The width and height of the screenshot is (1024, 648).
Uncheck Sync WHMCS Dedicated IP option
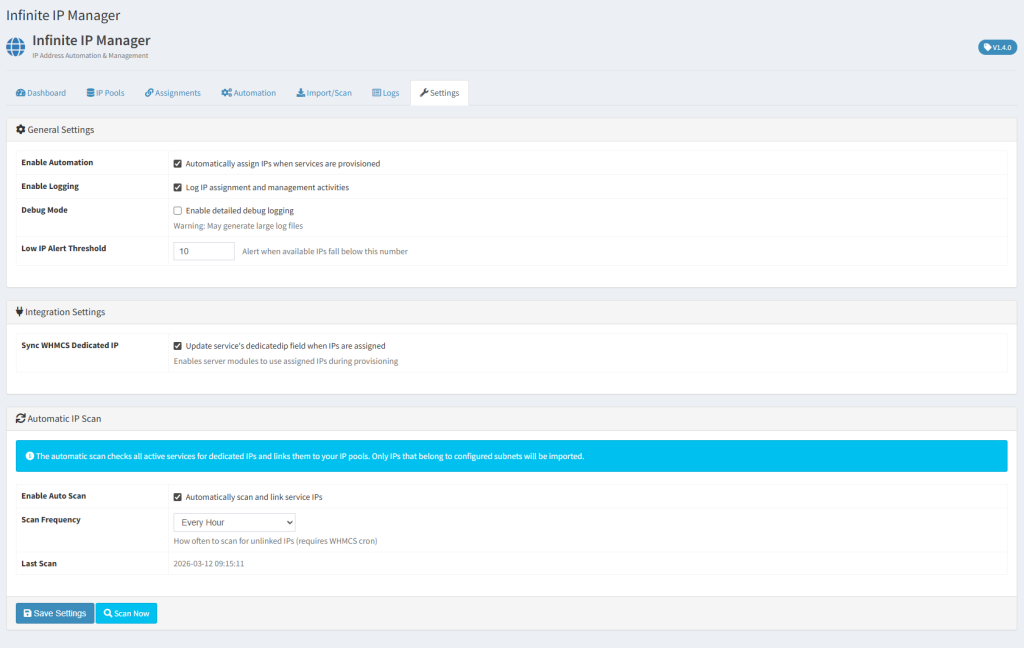[177, 346]
